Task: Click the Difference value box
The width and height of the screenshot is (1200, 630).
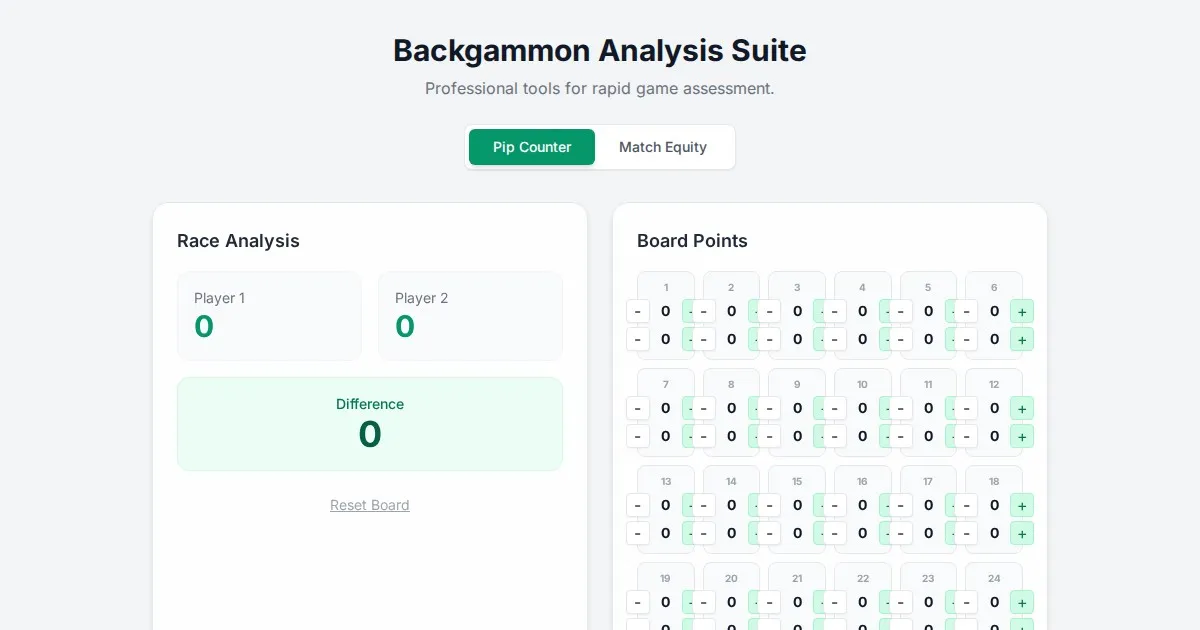Action: [x=370, y=423]
